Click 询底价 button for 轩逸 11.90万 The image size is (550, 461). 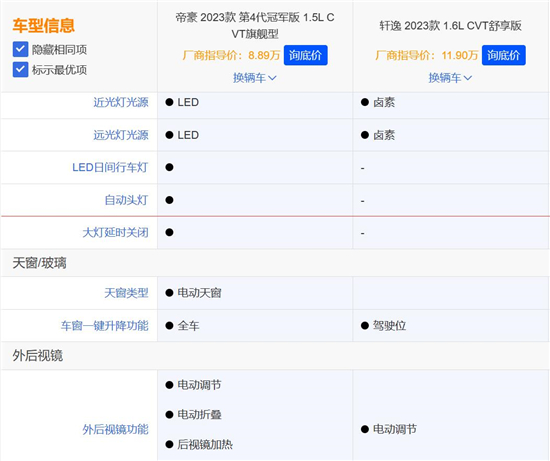503,55
